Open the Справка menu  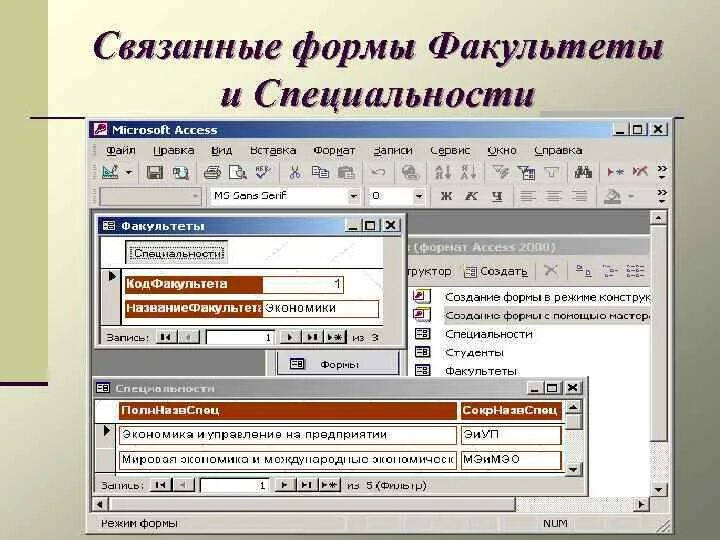[558, 150]
